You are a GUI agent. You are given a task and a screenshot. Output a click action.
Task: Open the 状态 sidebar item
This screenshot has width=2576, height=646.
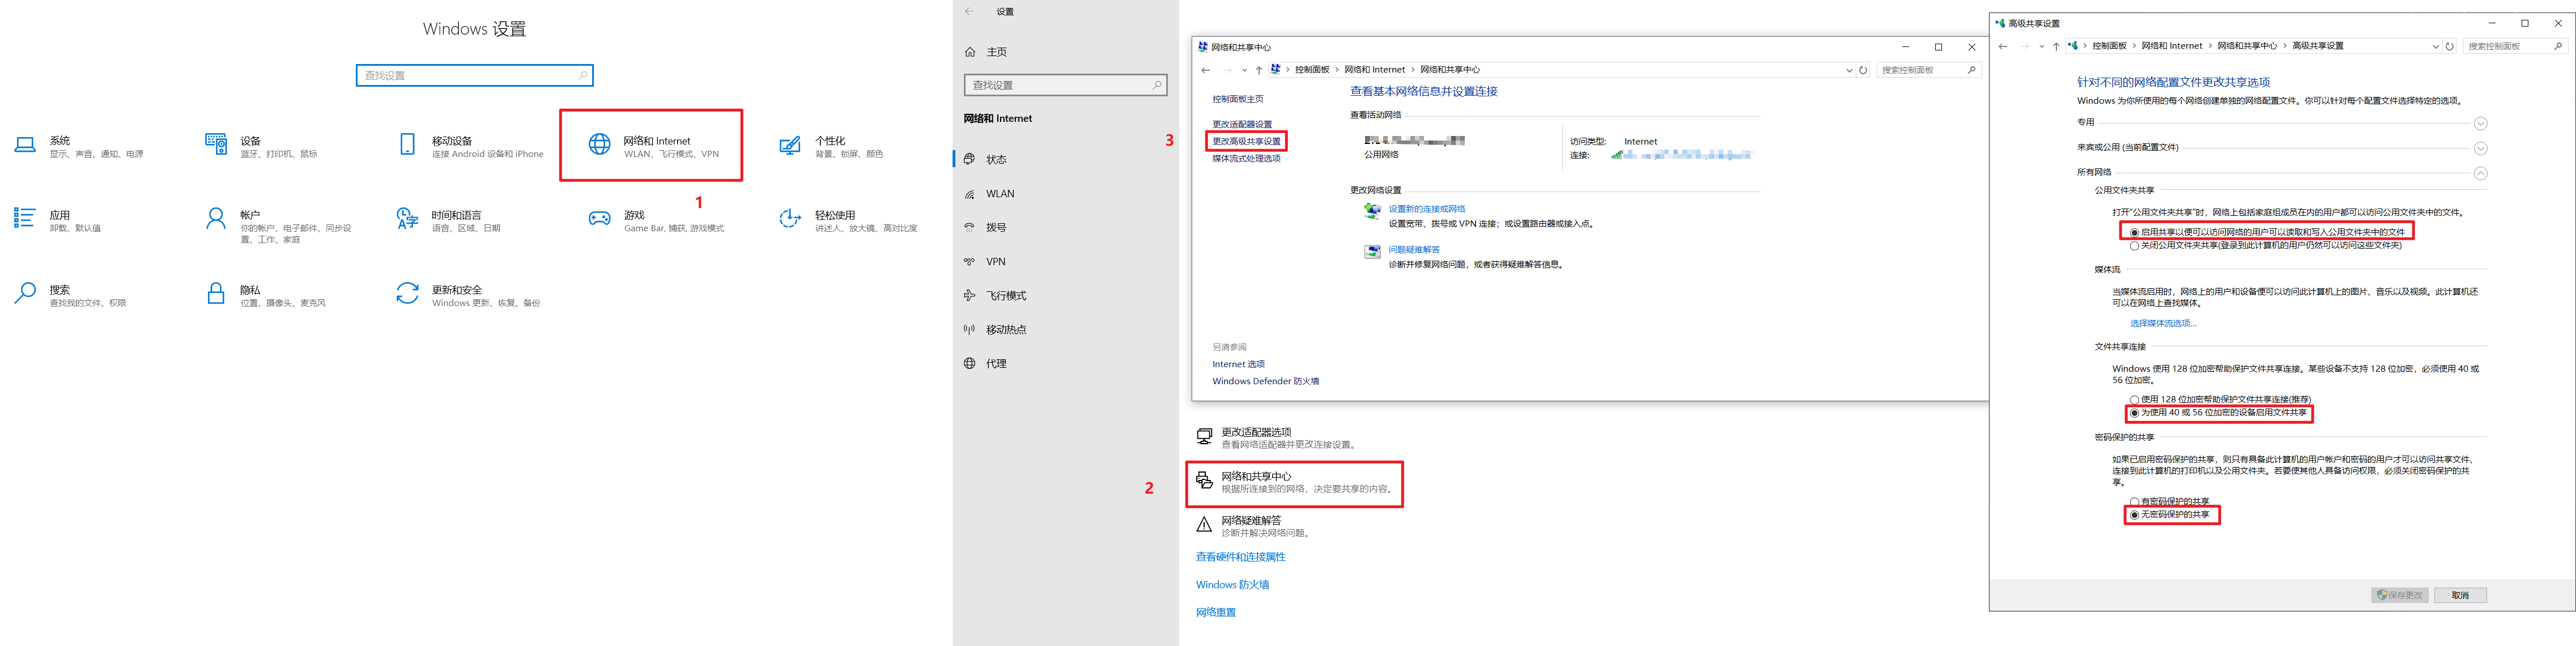tap(1066, 160)
